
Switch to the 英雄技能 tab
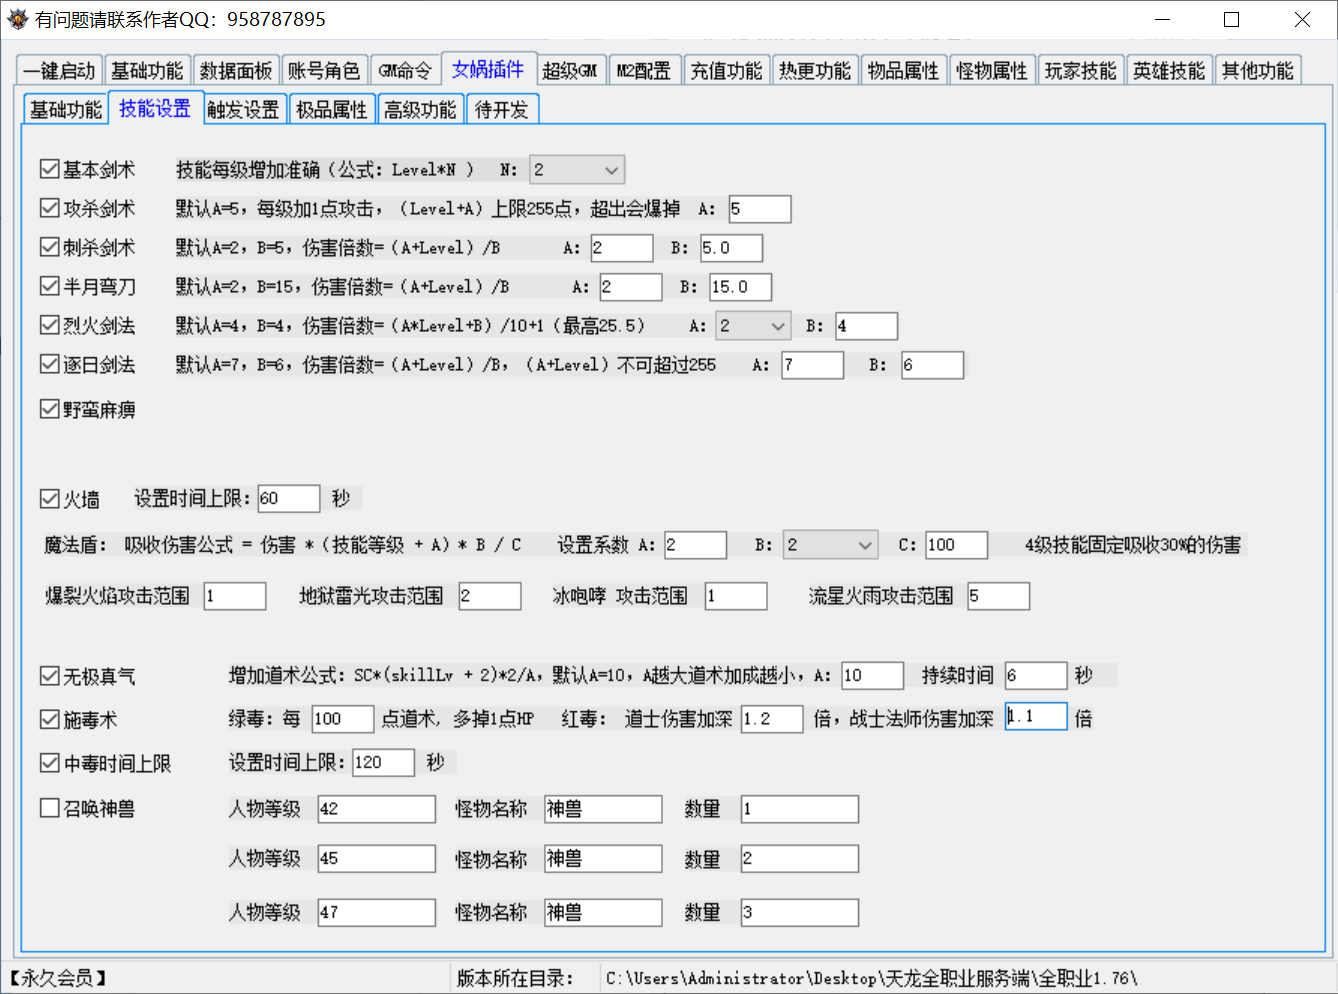click(1169, 70)
